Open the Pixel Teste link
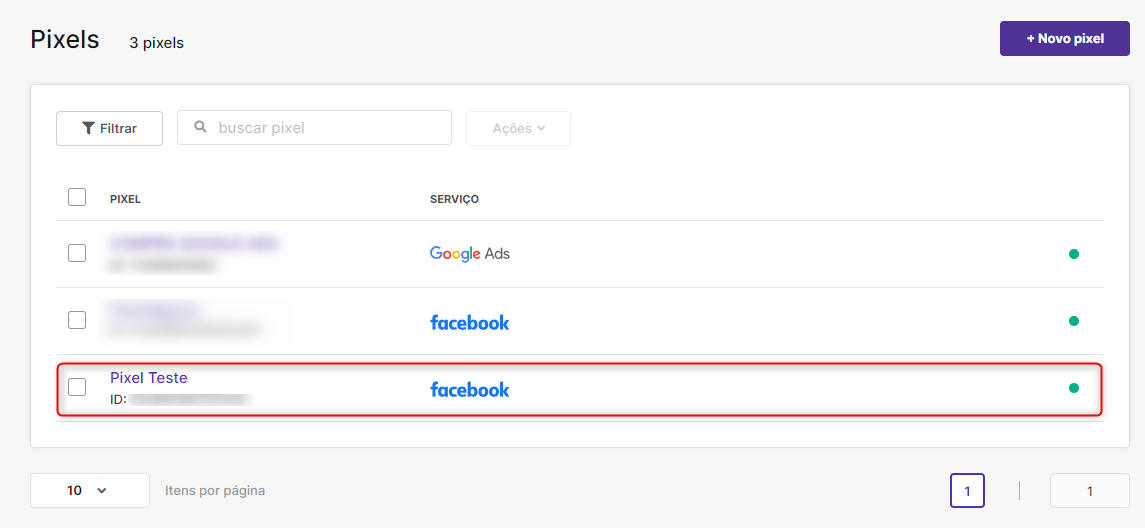The image size is (1145, 528). (x=149, y=378)
